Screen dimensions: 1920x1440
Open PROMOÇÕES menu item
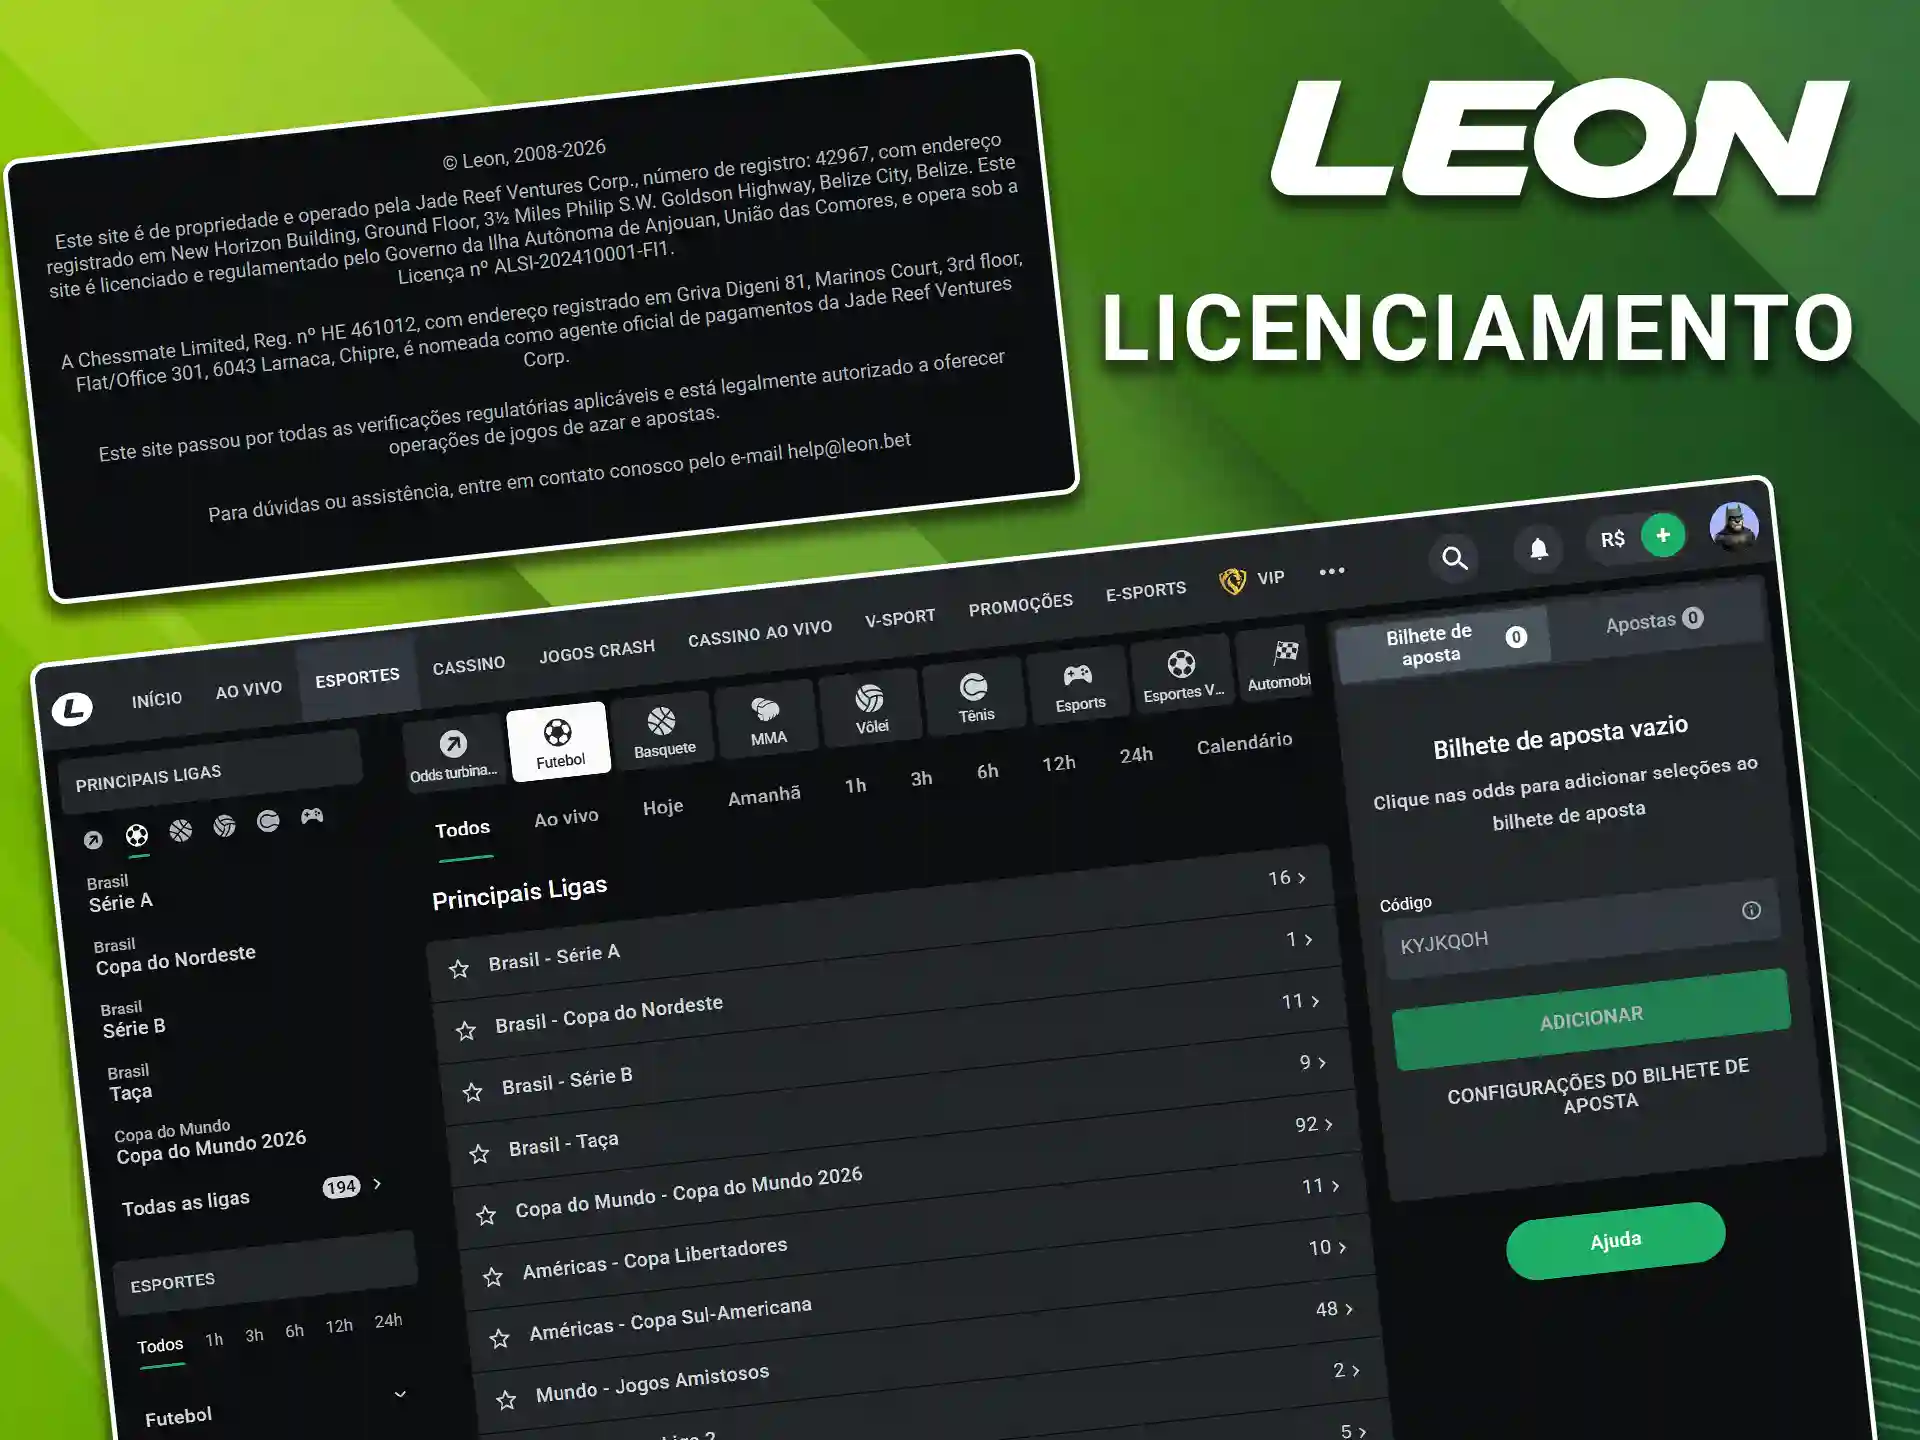pyautogui.click(x=1020, y=606)
